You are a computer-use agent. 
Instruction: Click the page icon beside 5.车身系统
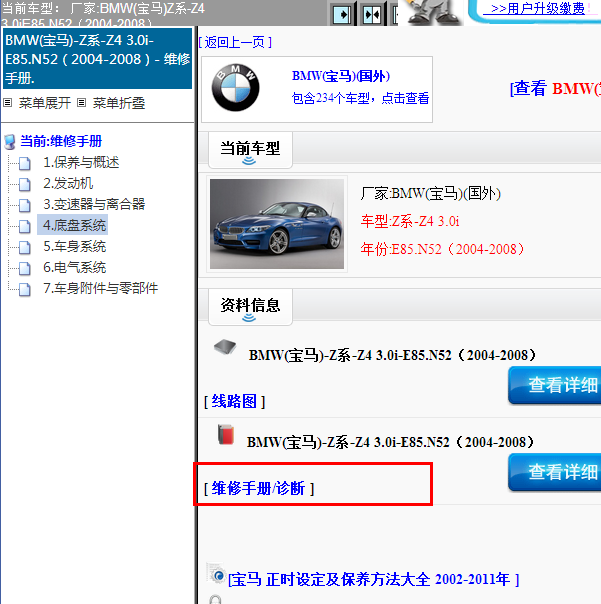pos(25,247)
